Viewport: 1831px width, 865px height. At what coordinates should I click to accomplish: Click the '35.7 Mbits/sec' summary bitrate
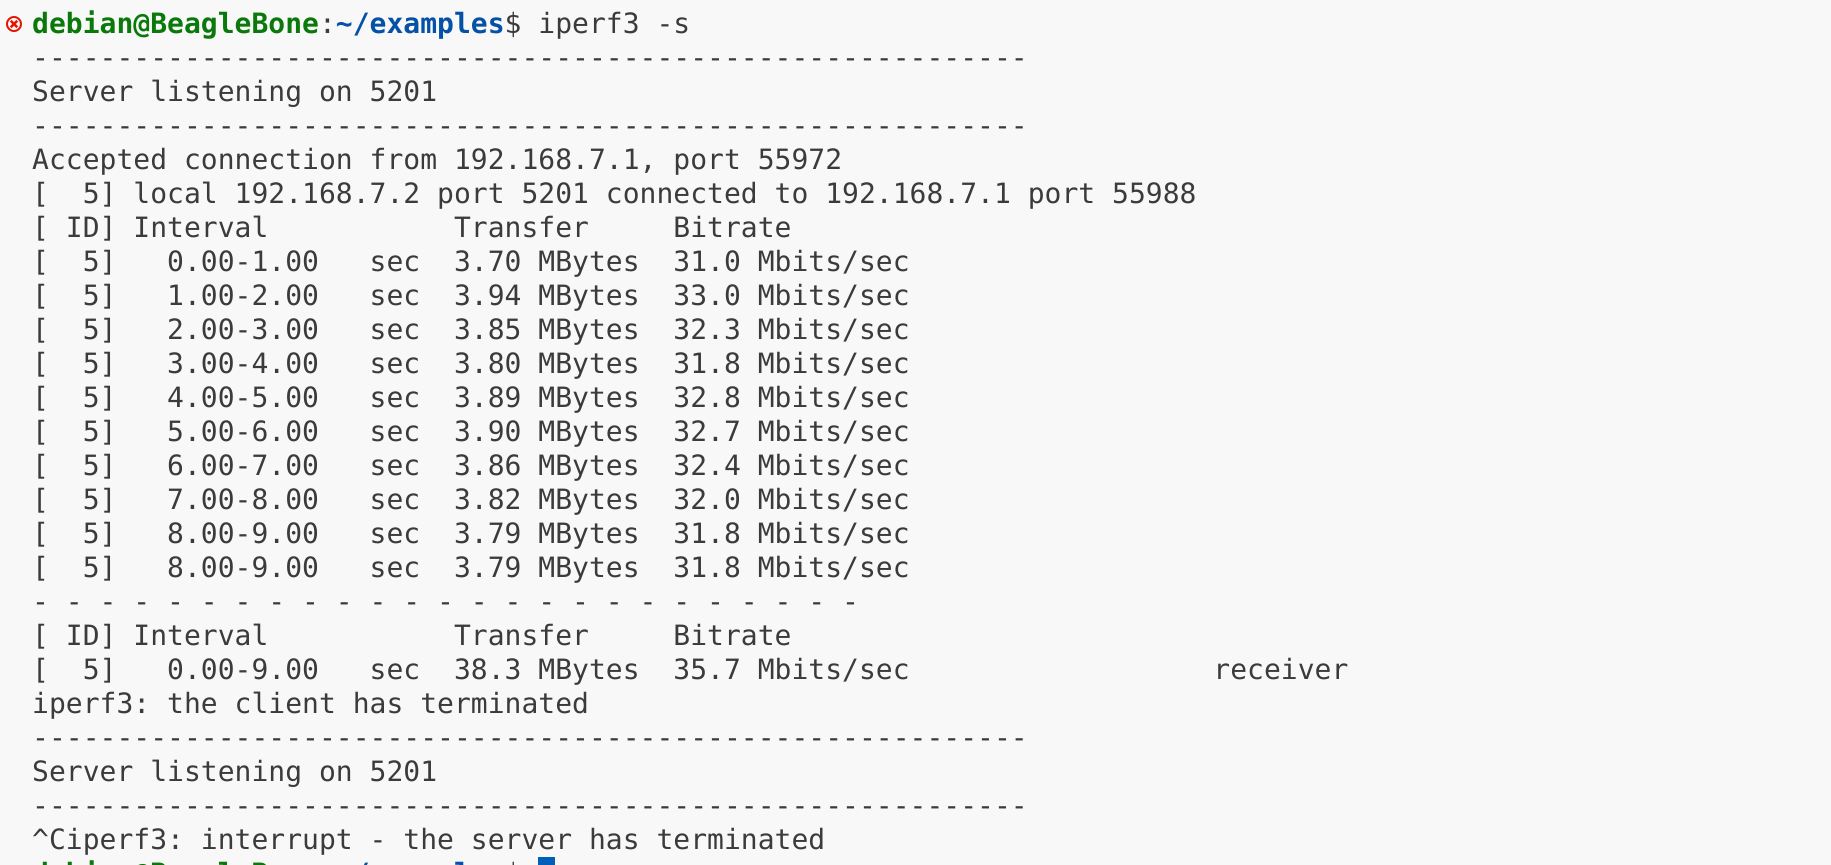[790, 670]
